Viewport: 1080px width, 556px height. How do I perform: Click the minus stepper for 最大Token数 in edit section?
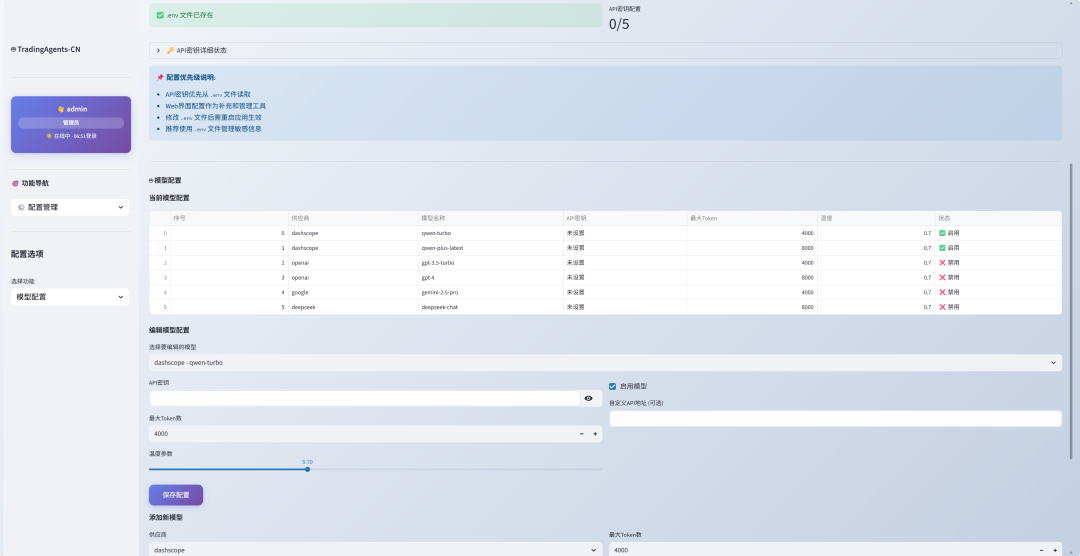[582, 434]
